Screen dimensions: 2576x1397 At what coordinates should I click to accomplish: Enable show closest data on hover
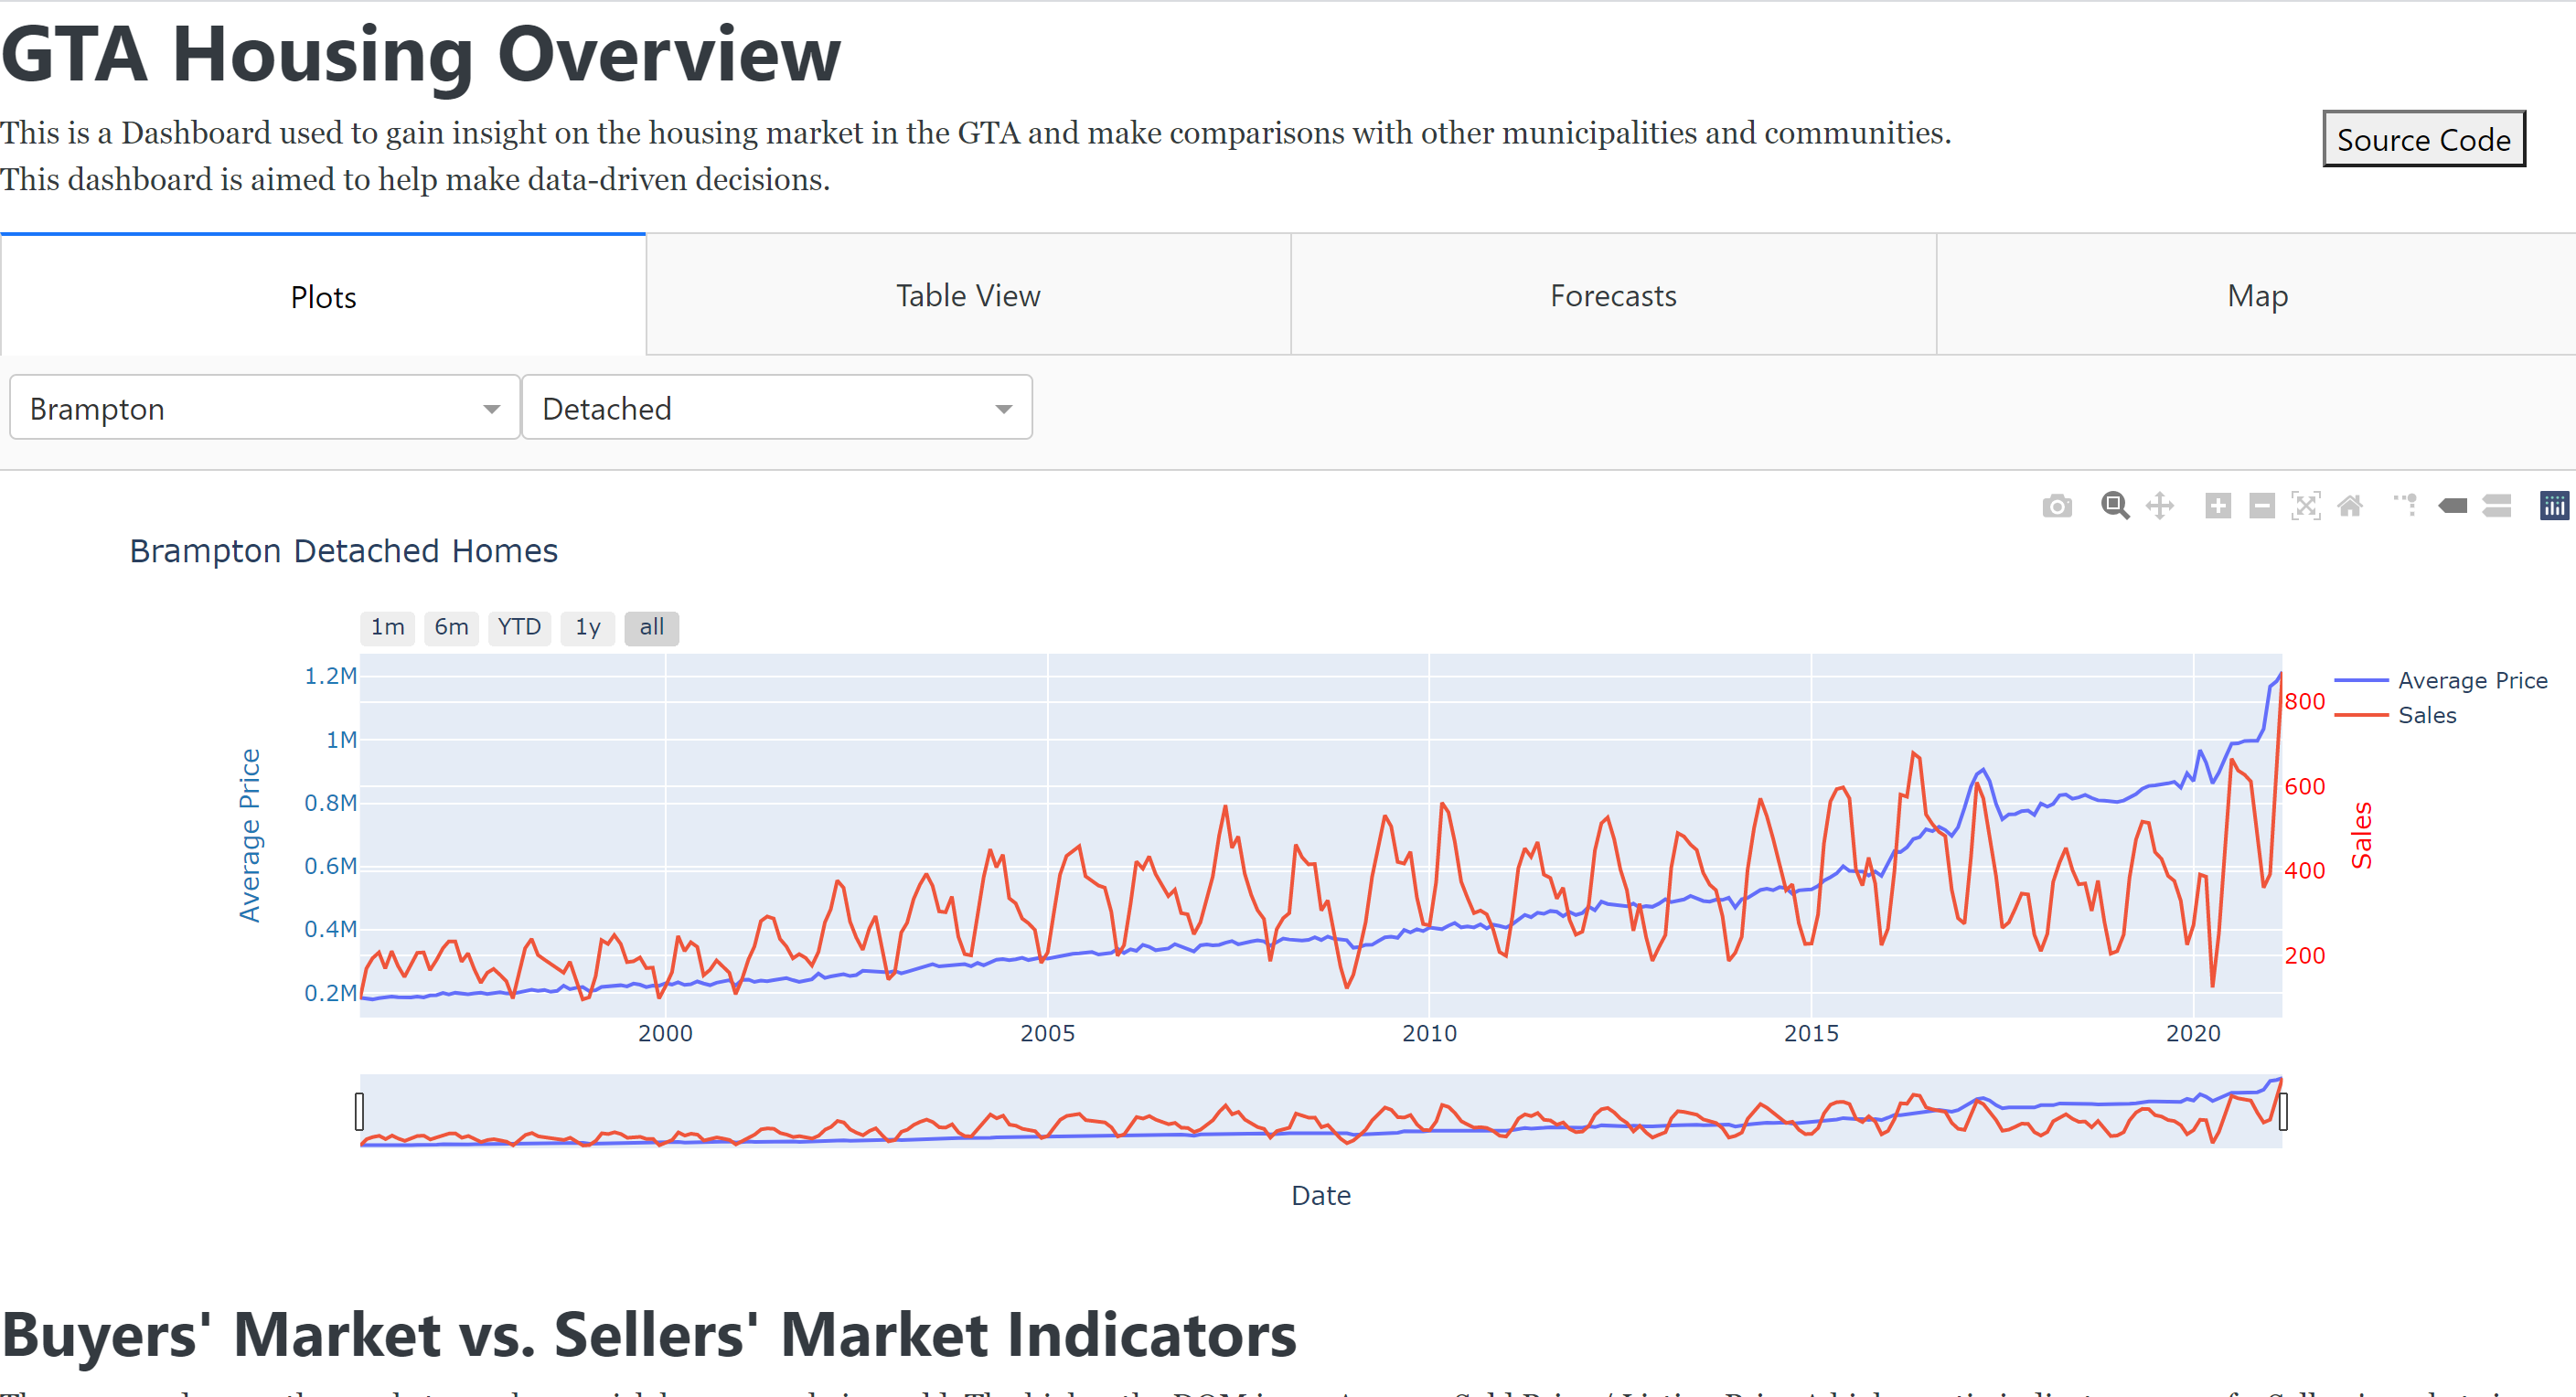tap(2452, 506)
